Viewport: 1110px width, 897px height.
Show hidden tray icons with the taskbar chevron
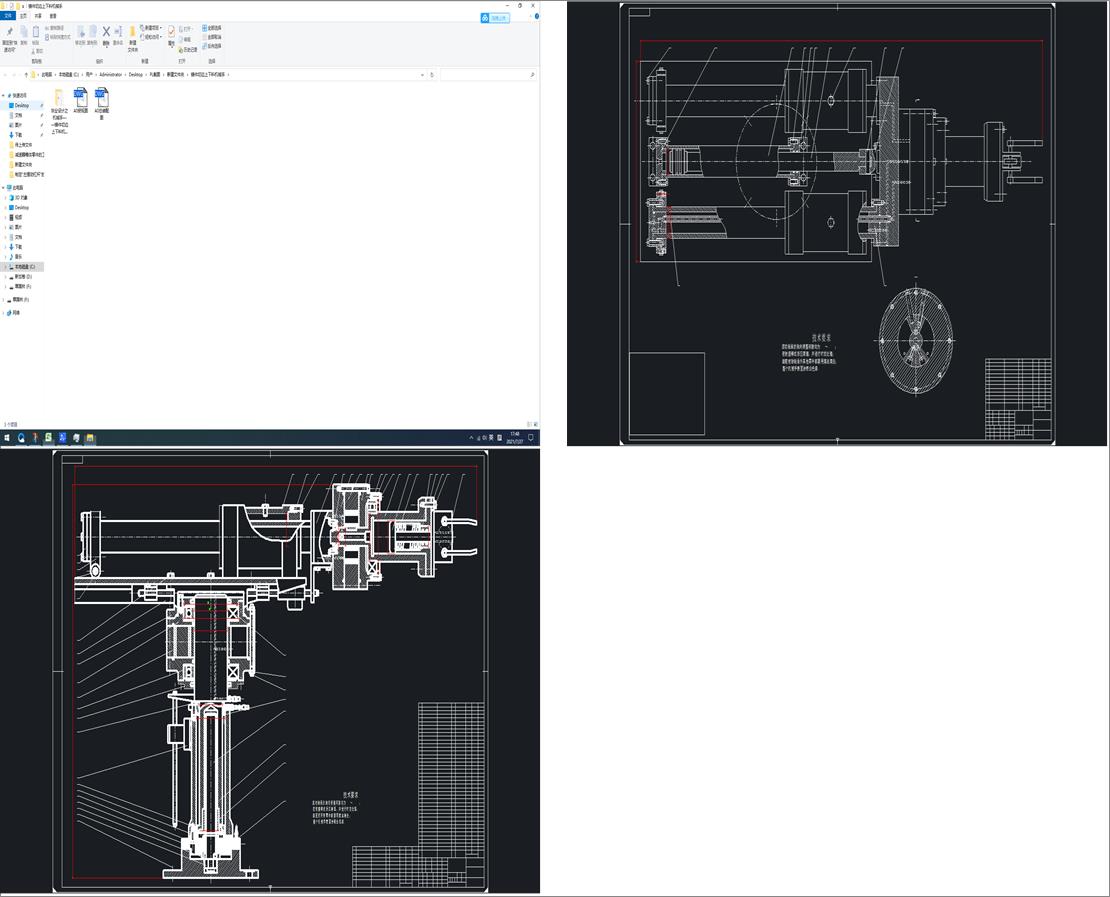click(x=471, y=438)
